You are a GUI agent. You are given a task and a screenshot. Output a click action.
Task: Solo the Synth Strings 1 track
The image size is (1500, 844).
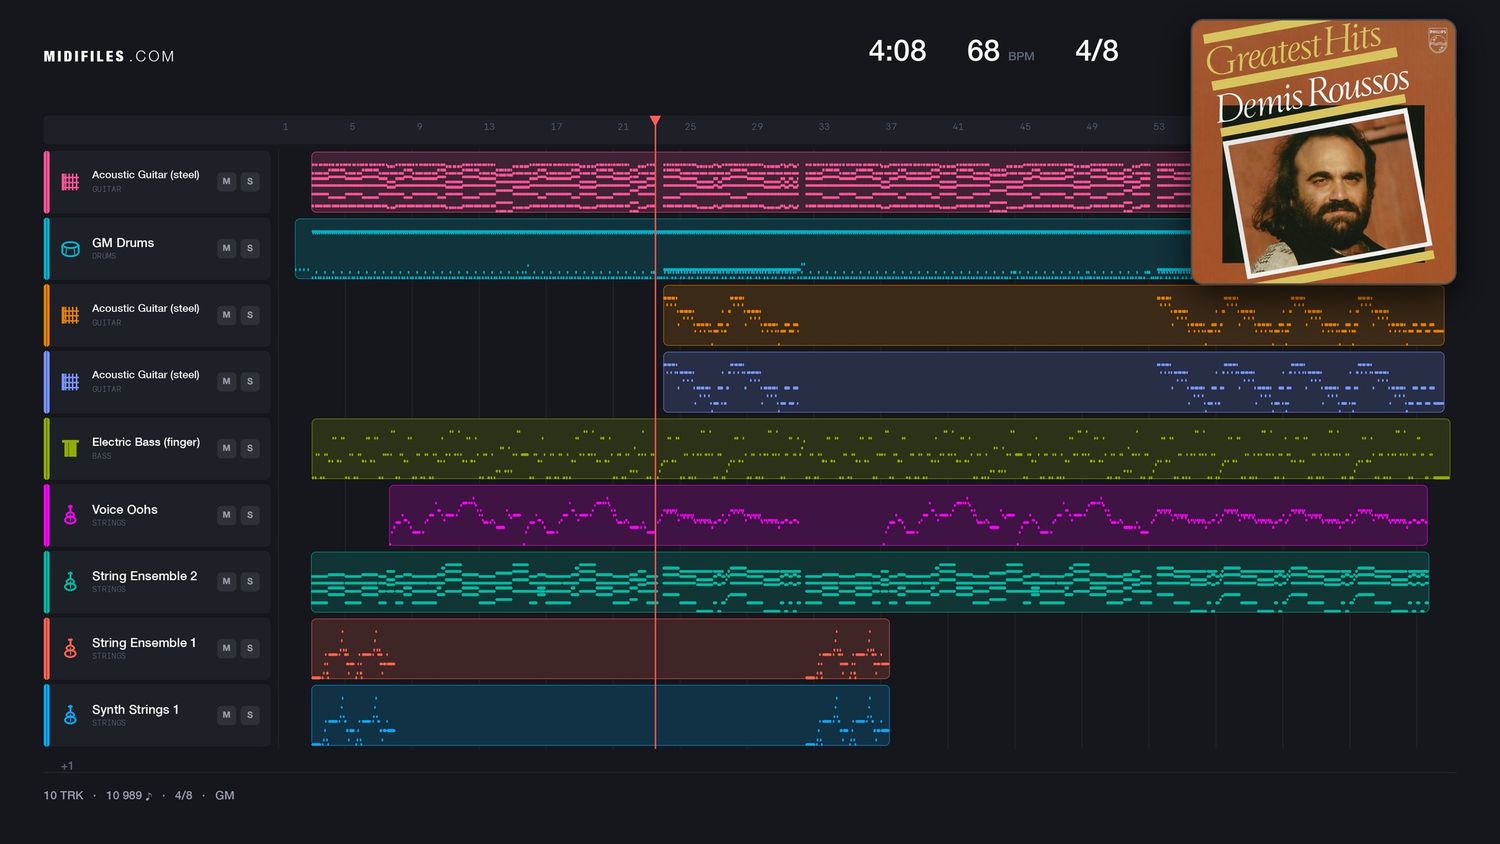coord(250,715)
